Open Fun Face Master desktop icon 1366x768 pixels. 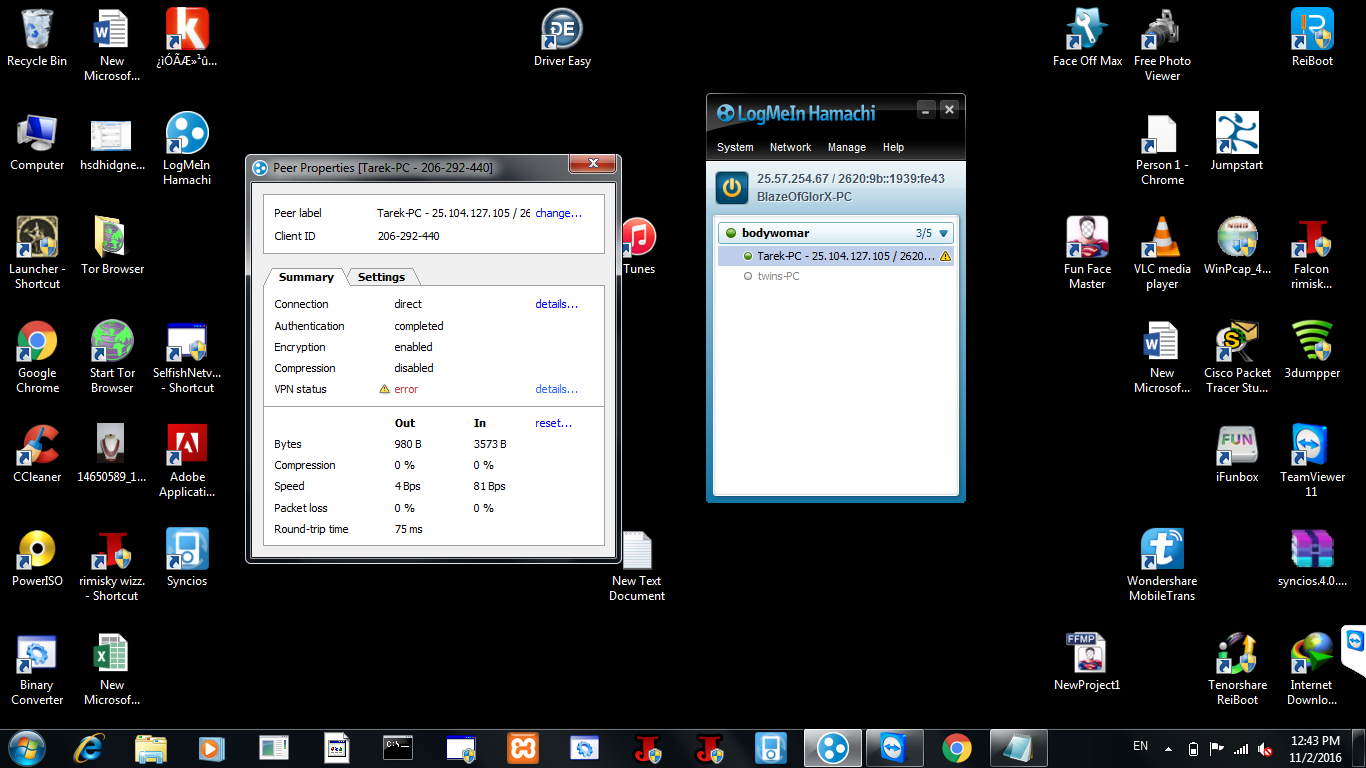(x=1087, y=253)
